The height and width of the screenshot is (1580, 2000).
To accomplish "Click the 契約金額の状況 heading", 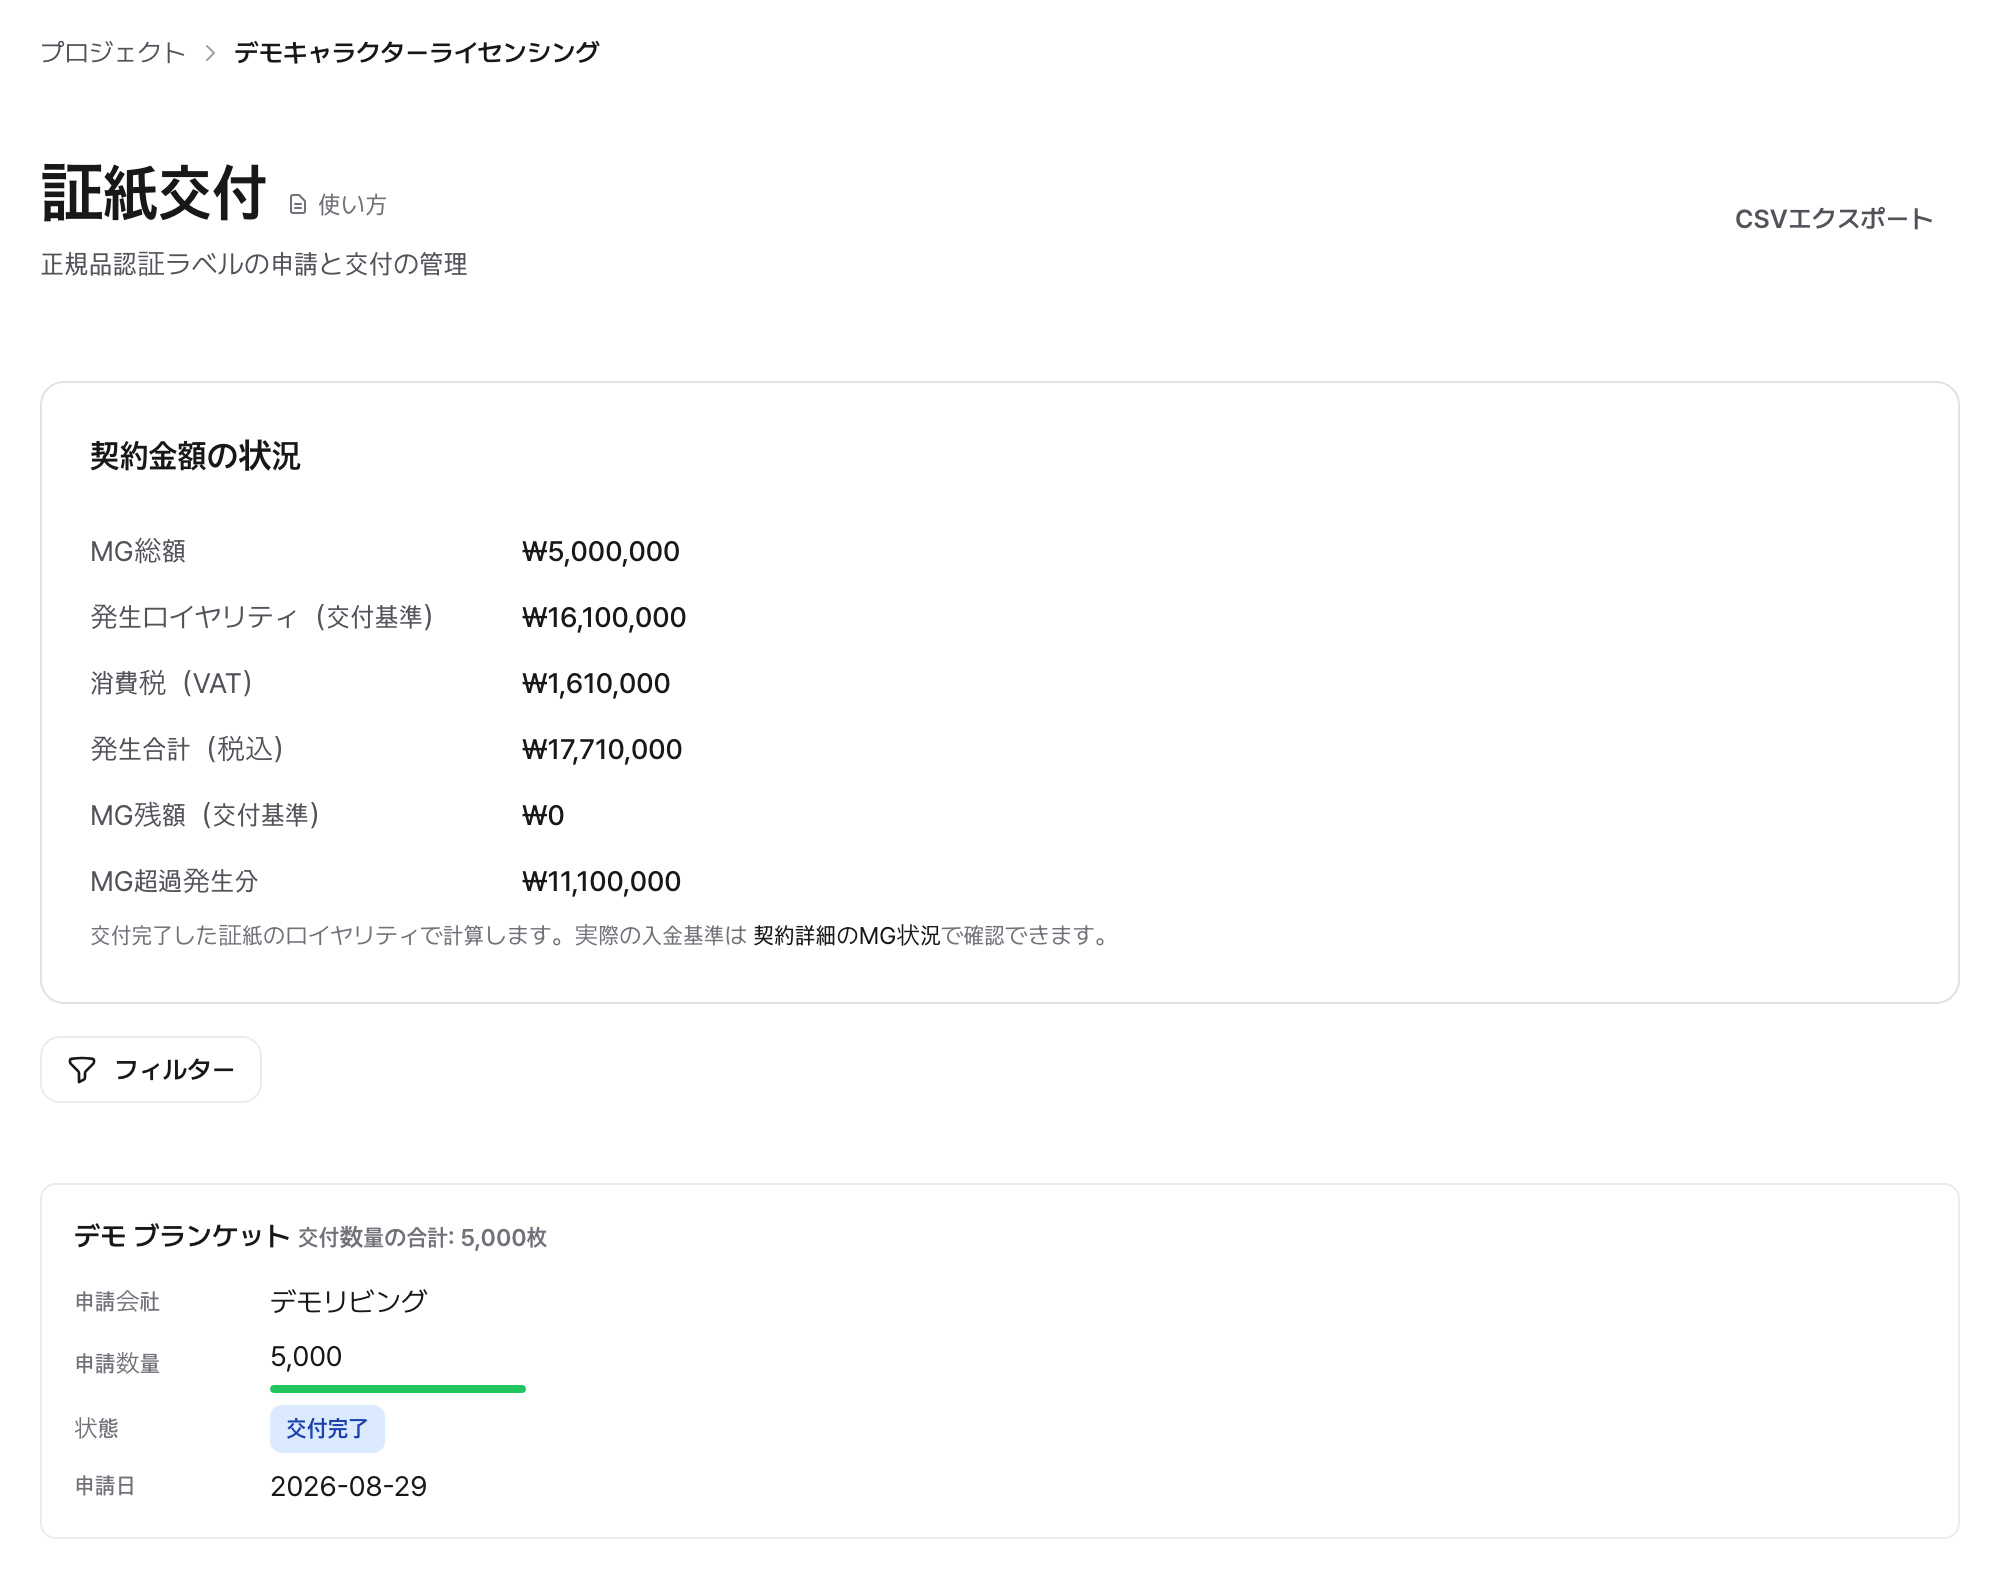I will [195, 456].
